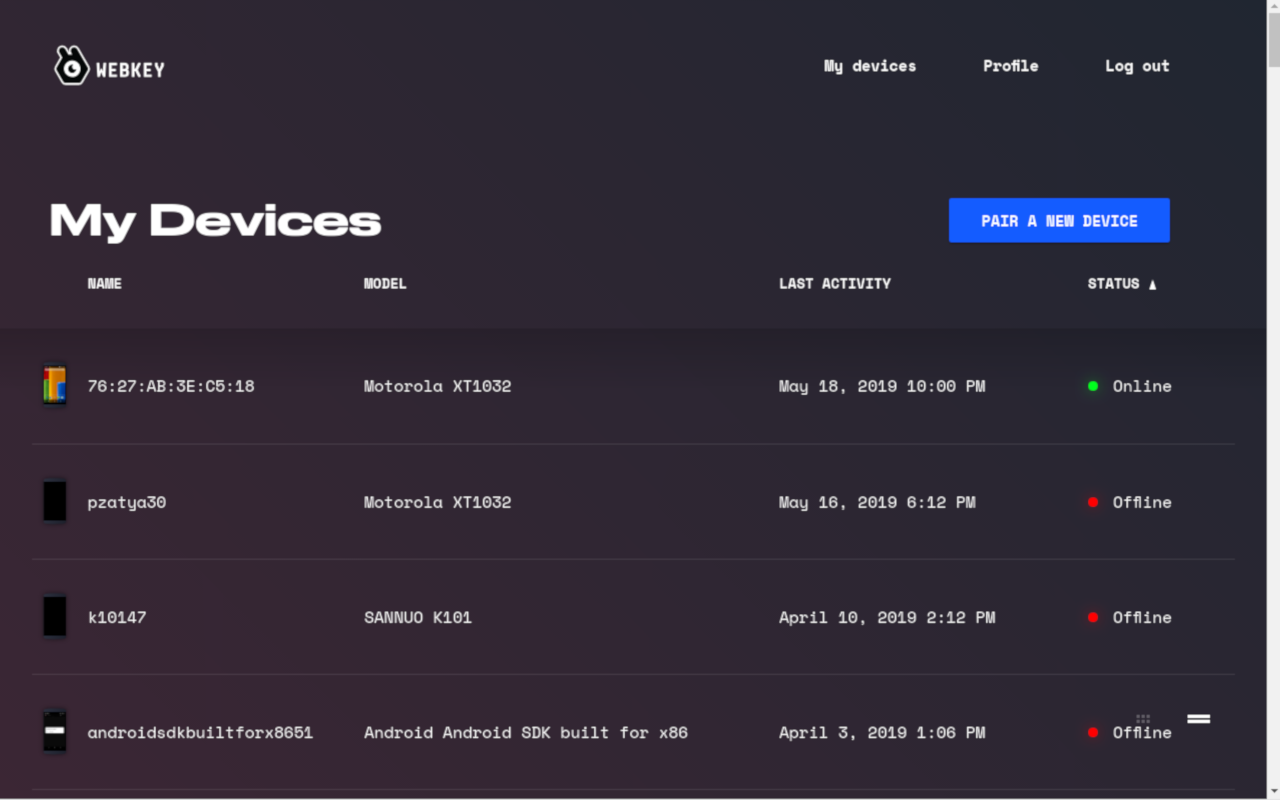The height and width of the screenshot is (800, 1280).
Task: Click the k10147 device thumbnail icon
Action: pos(55,617)
